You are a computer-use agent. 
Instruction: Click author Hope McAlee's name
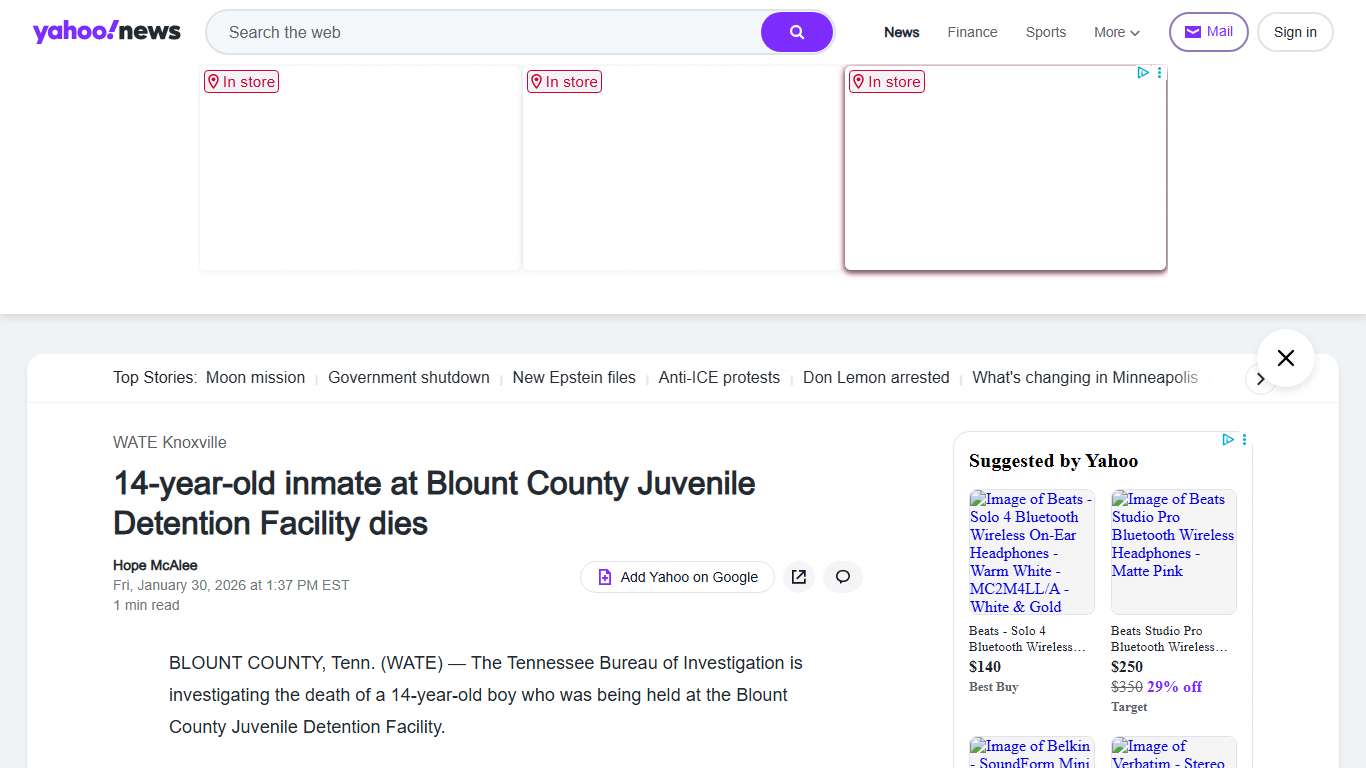point(155,565)
